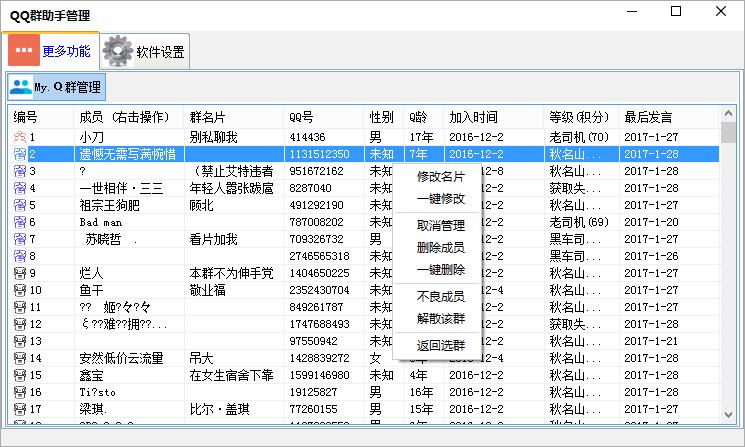Click the admin icon on row 5
The height and width of the screenshot is (447, 745).
(x=19, y=205)
